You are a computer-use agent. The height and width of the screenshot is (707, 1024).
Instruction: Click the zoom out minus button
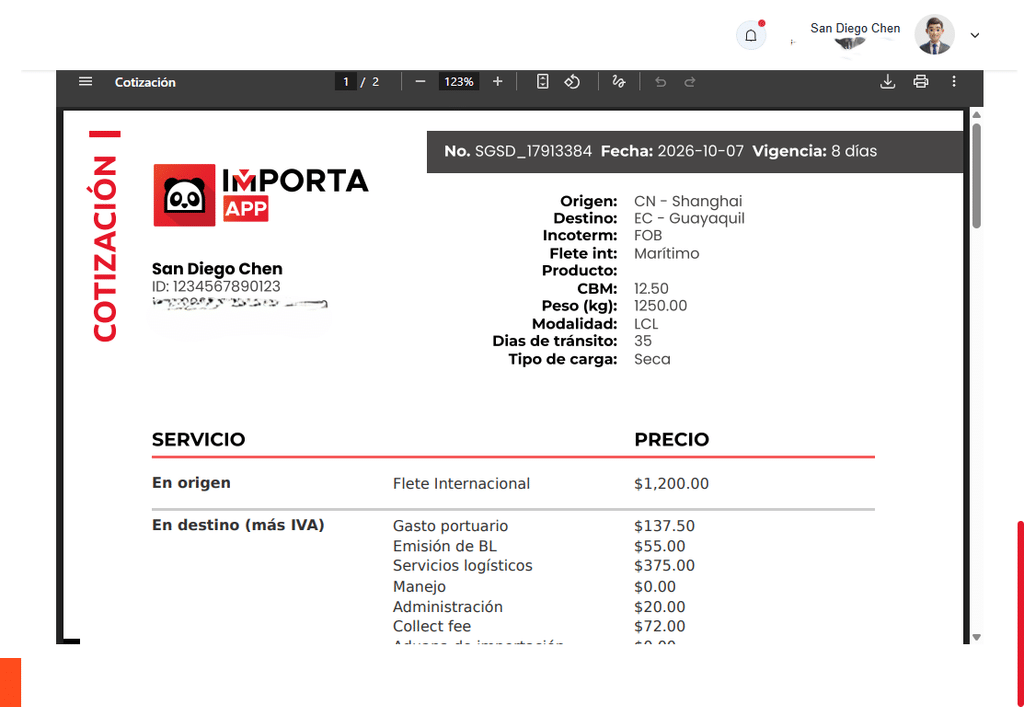pyautogui.click(x=421, y=82)
